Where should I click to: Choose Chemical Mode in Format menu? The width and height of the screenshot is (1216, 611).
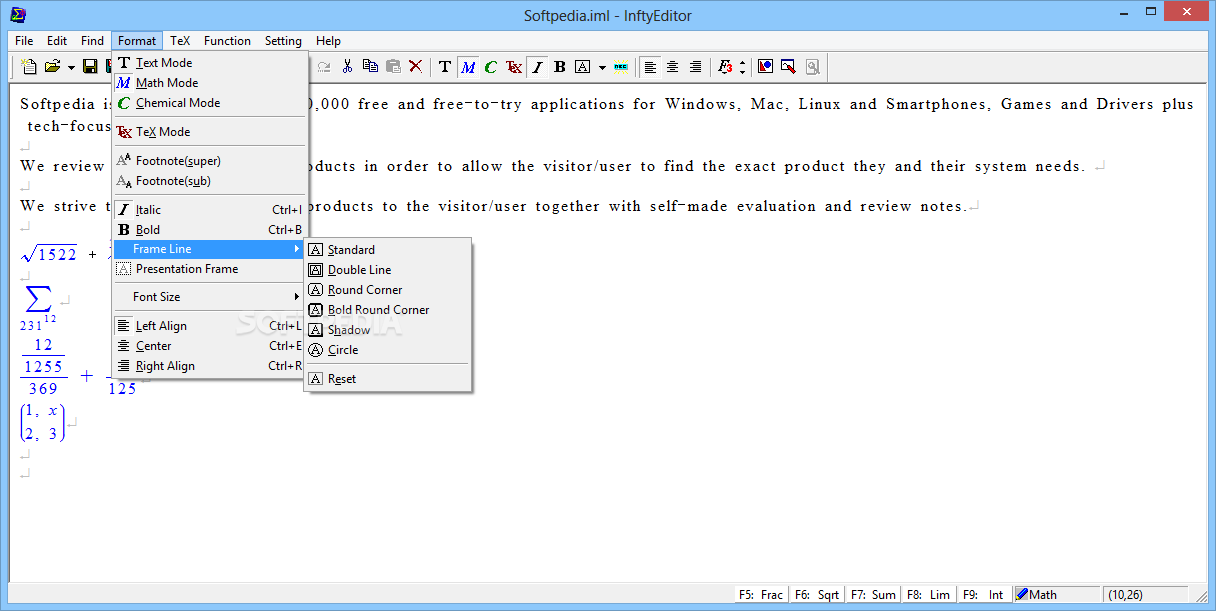click(x=209, y=103)
